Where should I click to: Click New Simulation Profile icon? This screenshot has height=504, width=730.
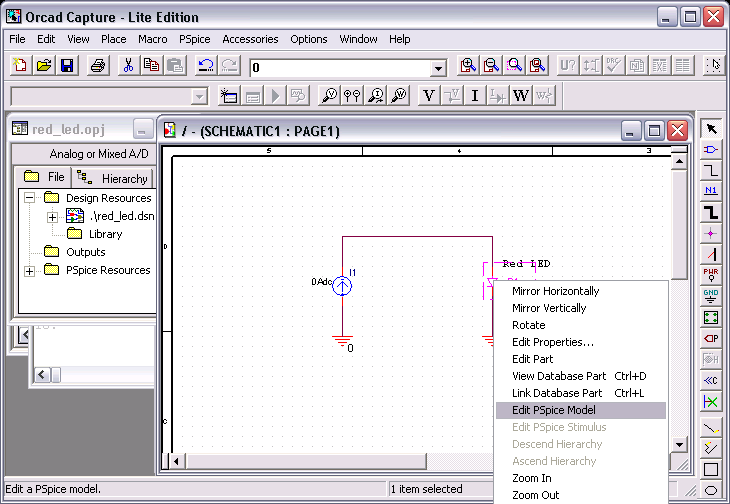[x=229, y=96]
